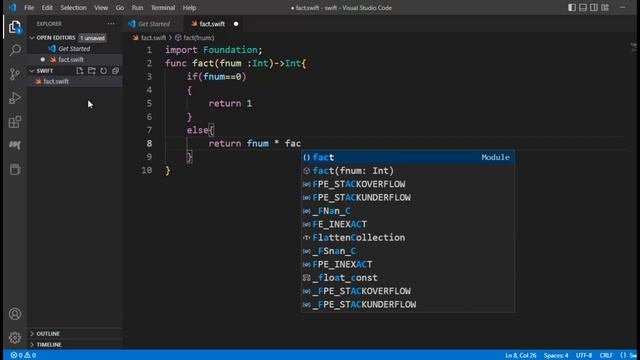Open the View menu
640x360 pixels.
point(101,7)
